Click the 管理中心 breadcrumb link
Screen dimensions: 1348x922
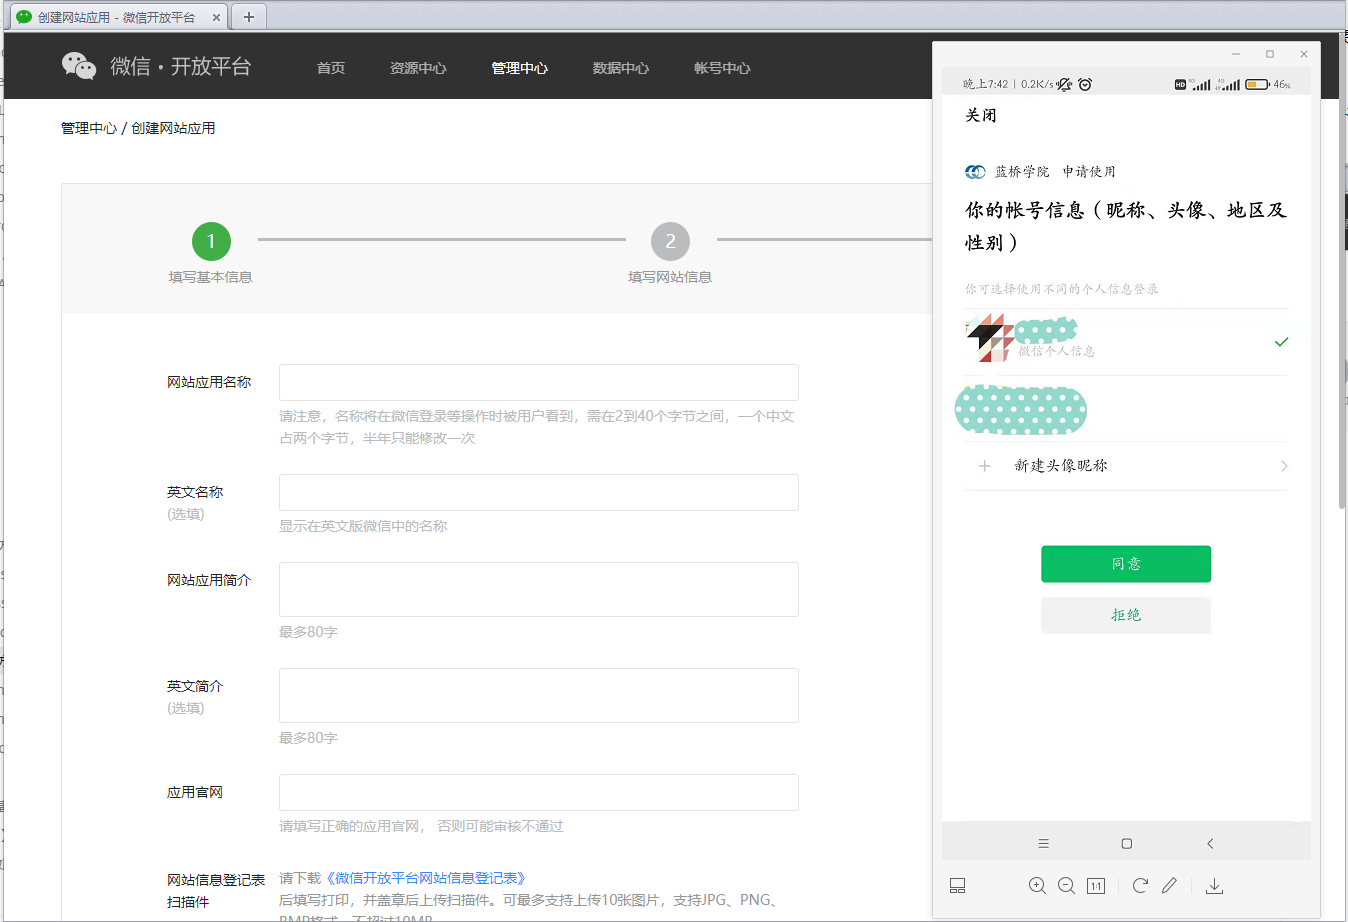click(88, 128)
